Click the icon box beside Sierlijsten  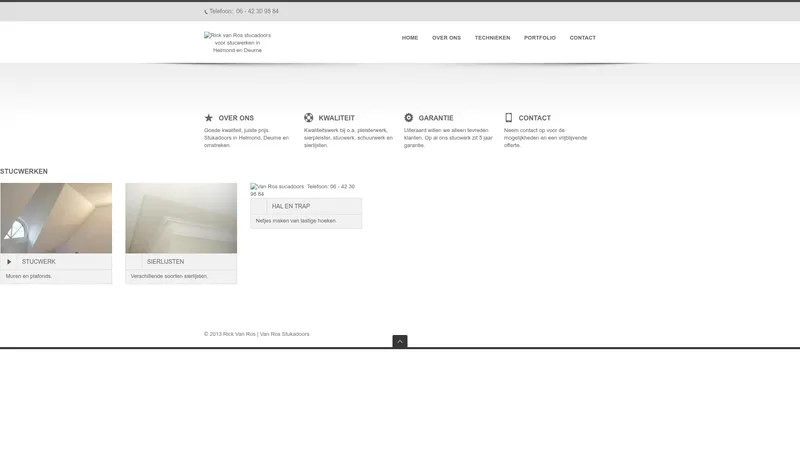tap(134, 262)
